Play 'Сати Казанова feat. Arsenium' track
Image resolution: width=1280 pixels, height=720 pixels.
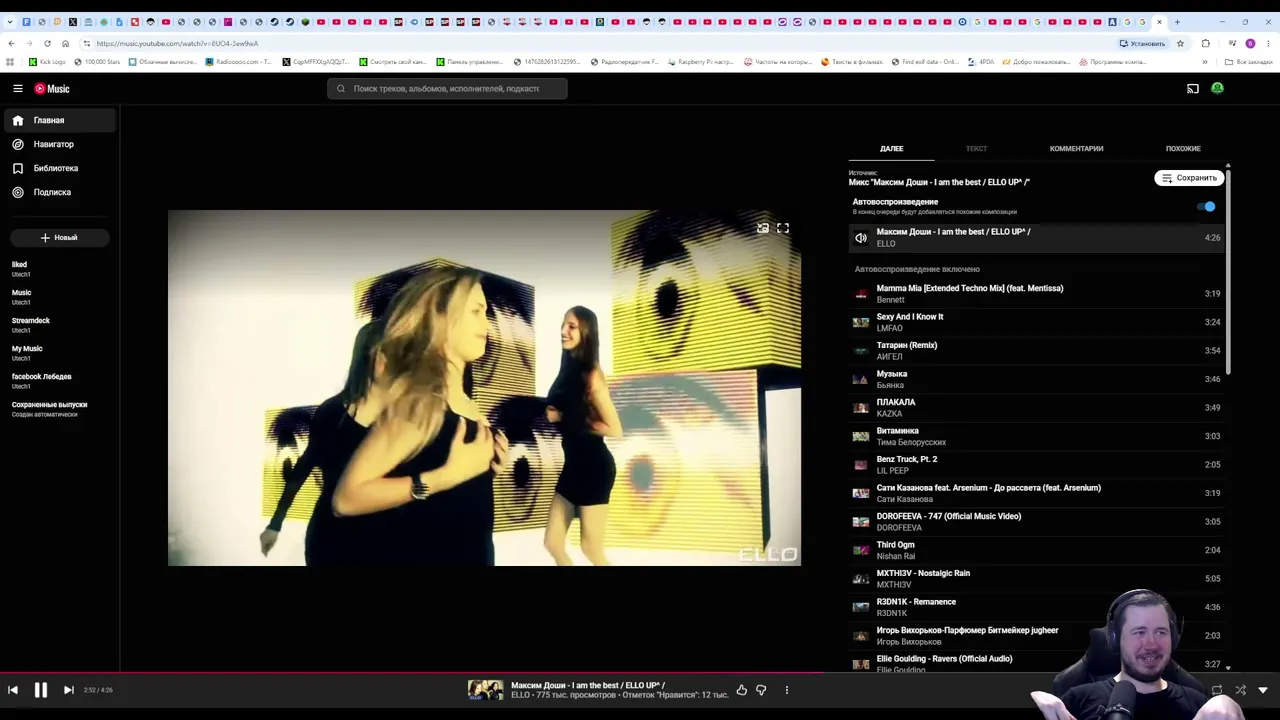[1036, 493]
